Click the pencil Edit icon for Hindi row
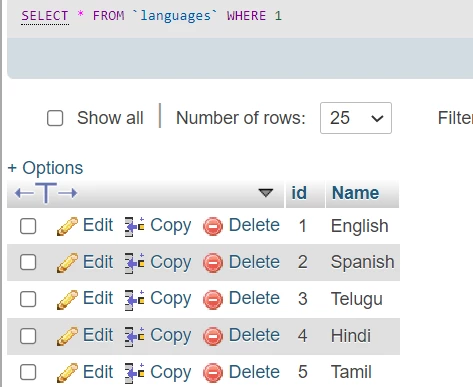The height and width of the screenshot is (387, 473). click(67, 336)
